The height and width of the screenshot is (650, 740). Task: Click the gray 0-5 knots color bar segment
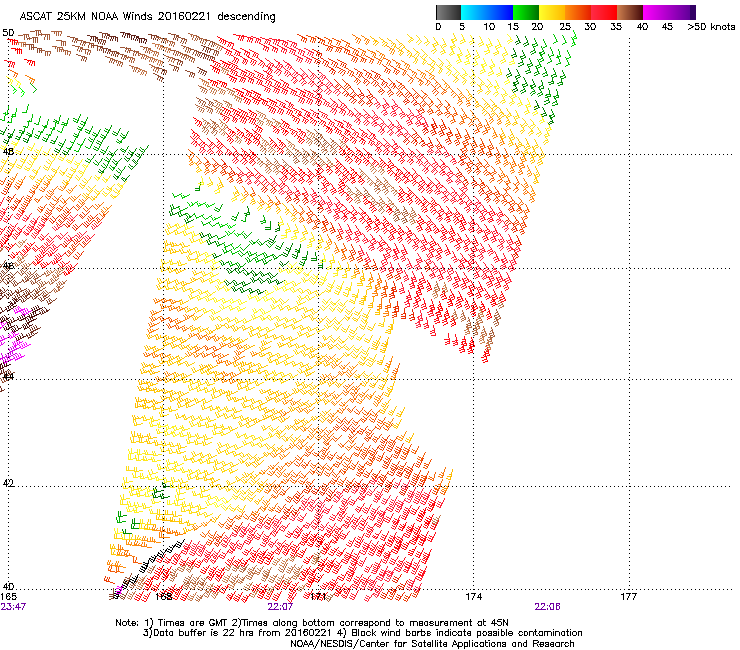[x=448, y=12]
